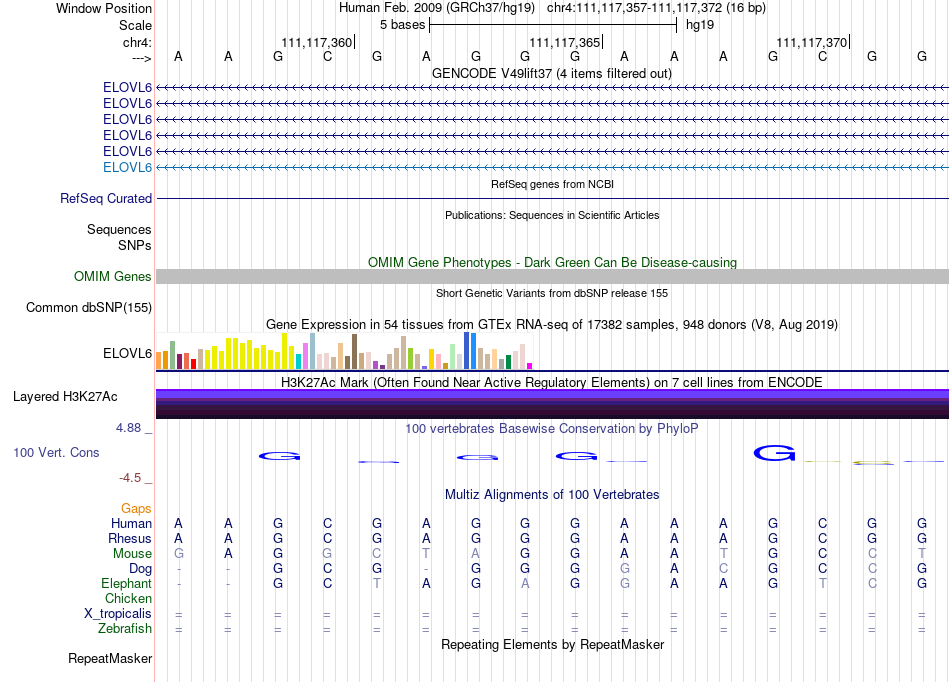Click the X_tropicalis alignment row label

click(118, 614)
